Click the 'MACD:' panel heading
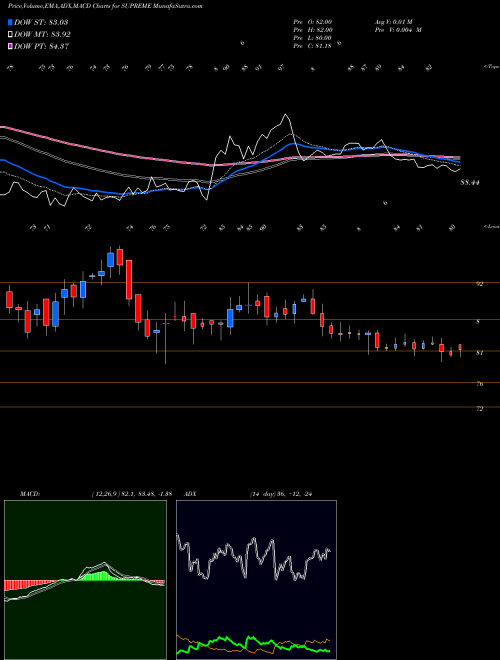 point(29,494)
